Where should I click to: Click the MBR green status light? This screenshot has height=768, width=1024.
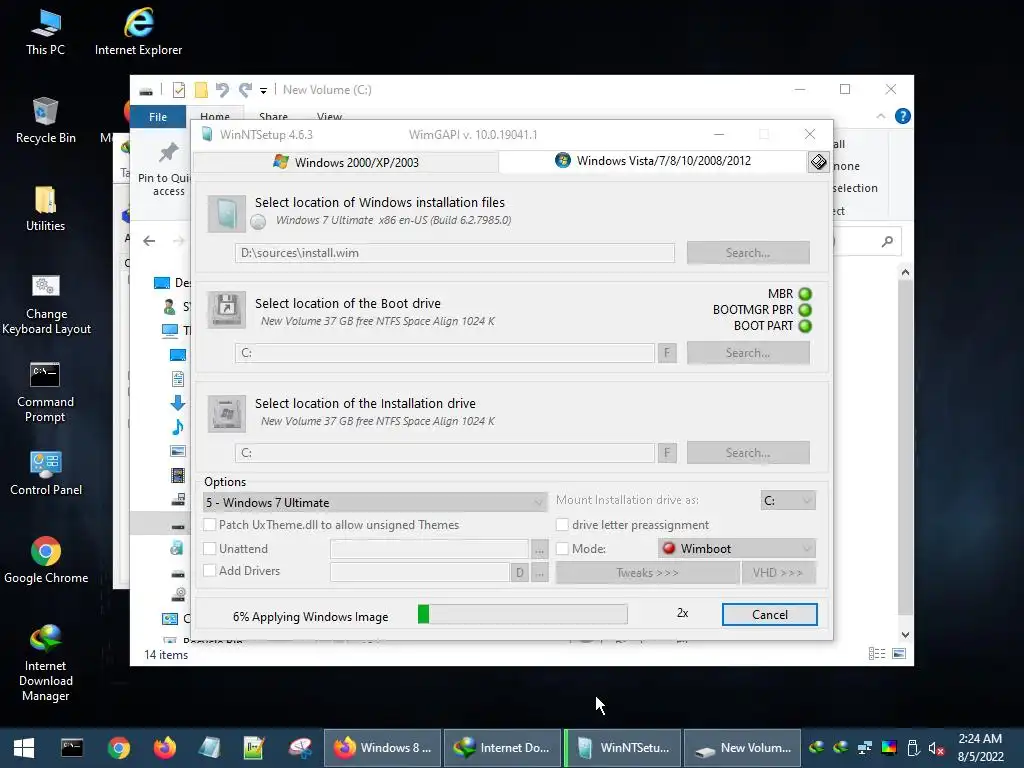point(805,294)
